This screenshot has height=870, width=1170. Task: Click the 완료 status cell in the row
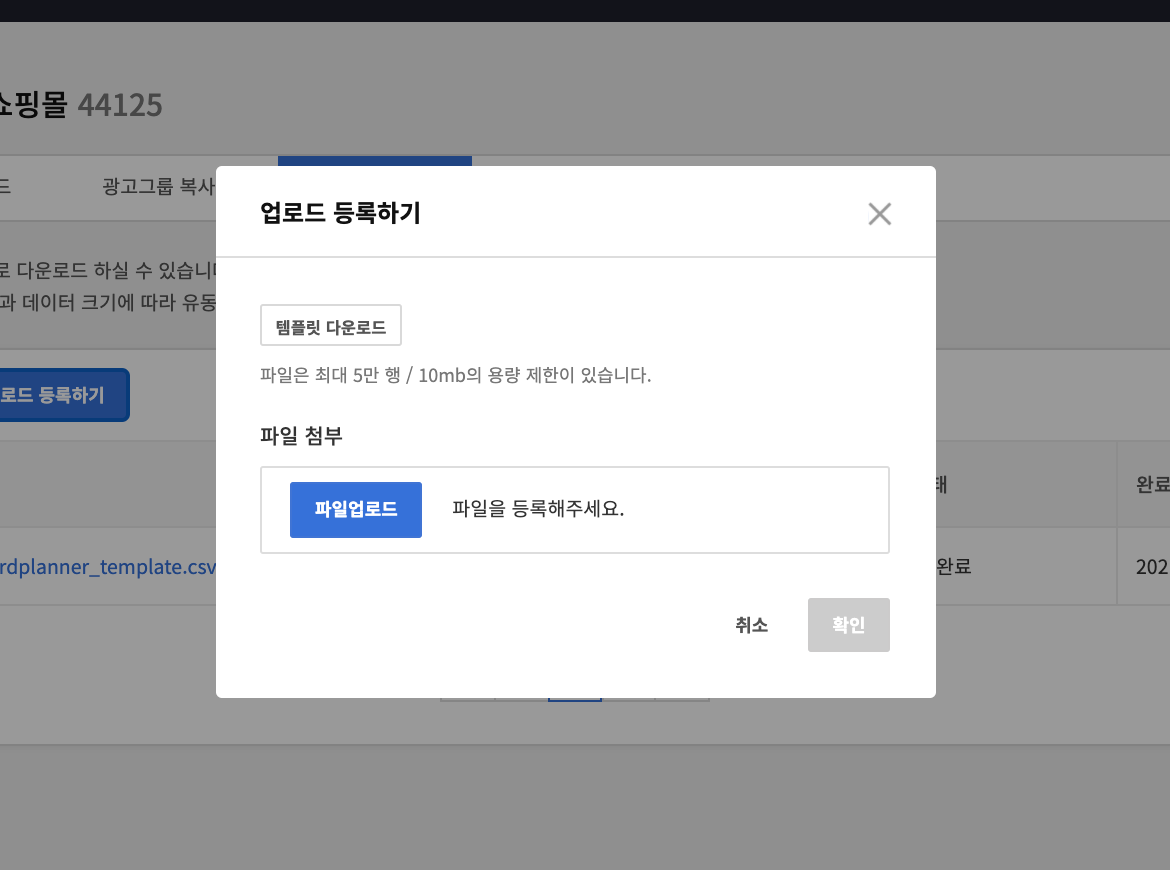(953, 567)
